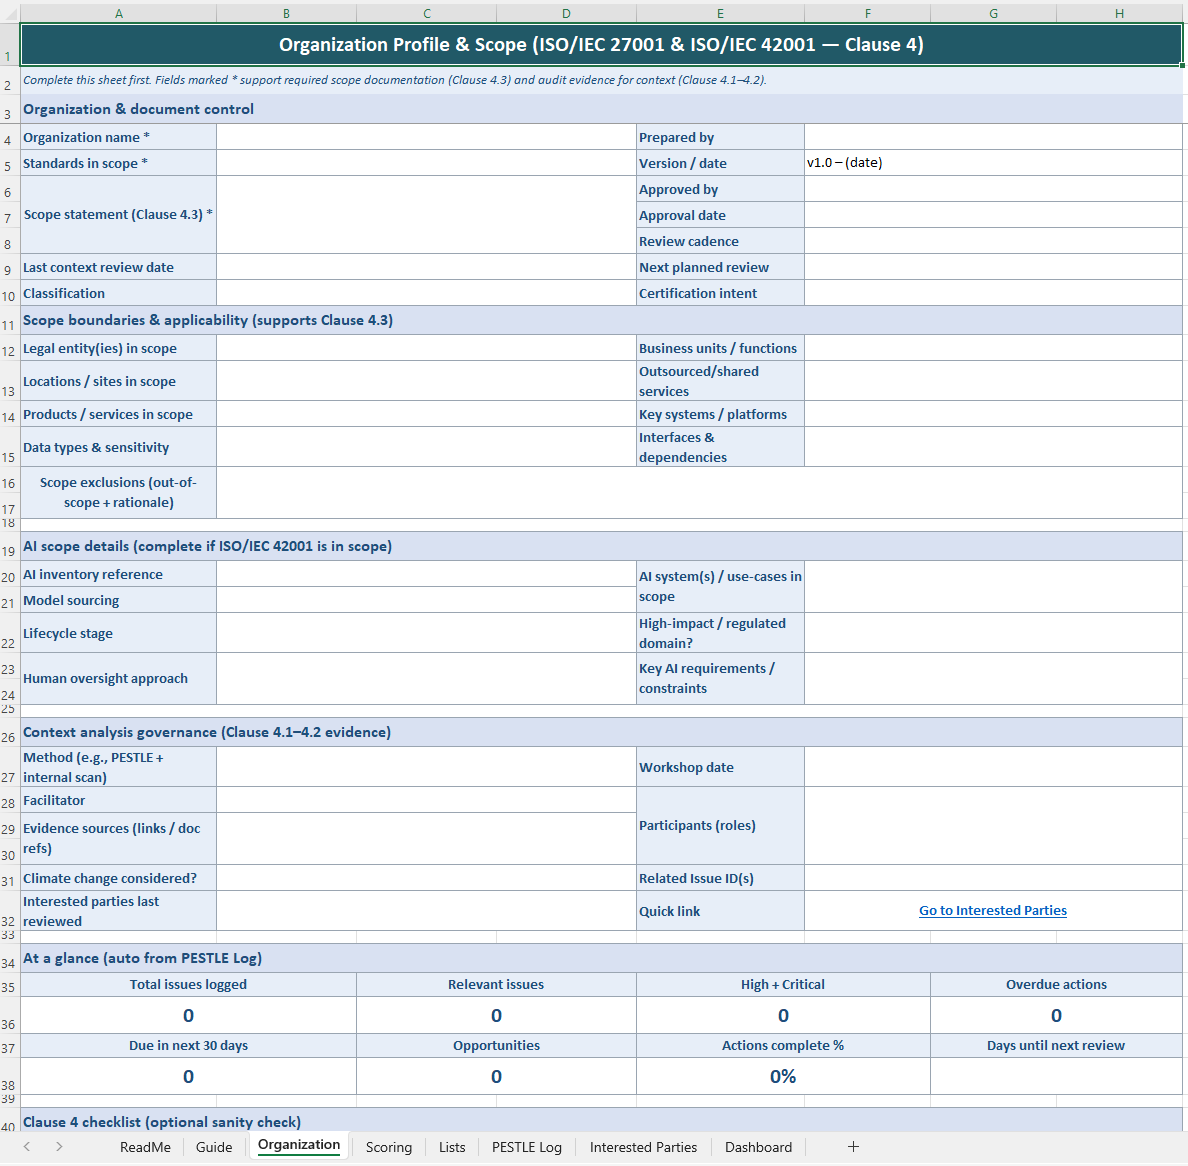Click the next sheet scroll arrow
Image resolution: width=1188 pixels, height=1166 pixels.
(x=59, y=1147)
